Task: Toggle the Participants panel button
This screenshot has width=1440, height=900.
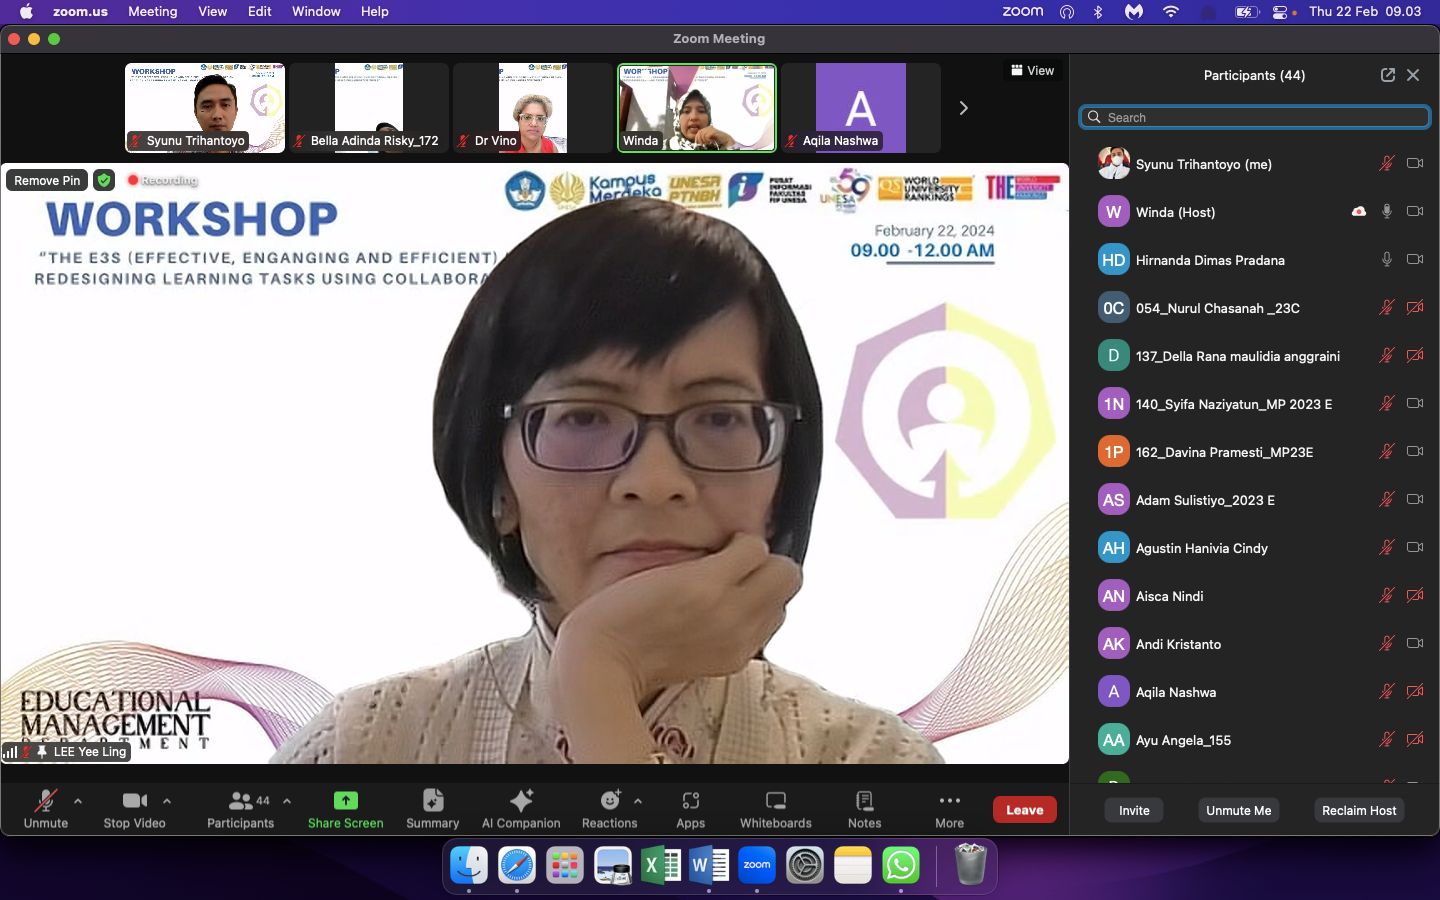Action: pos(240,808)
